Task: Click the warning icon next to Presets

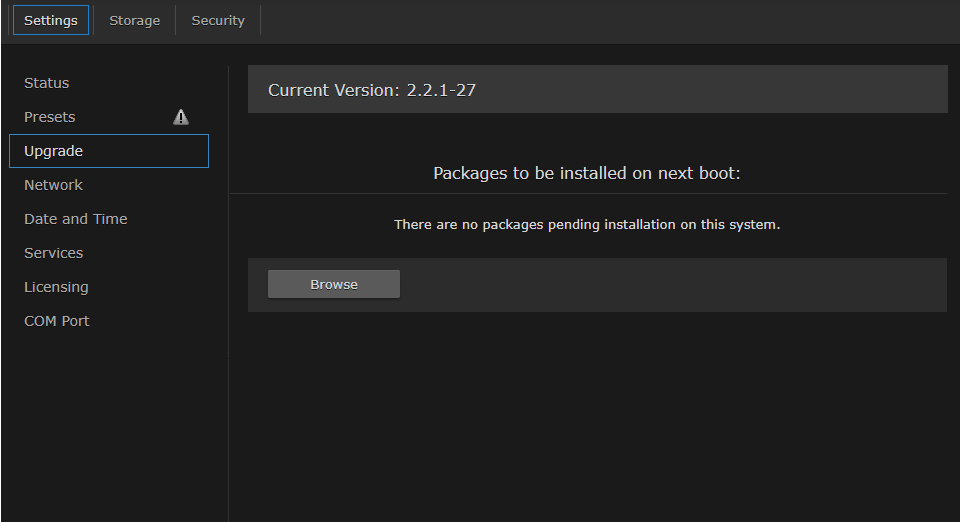Action: pos(180,117)
